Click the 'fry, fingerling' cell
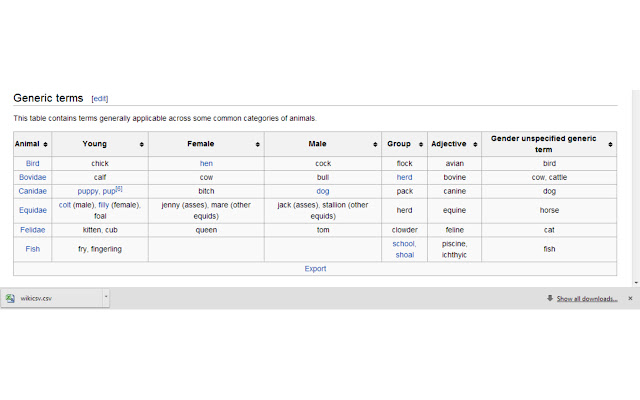This screenshot has height=400, width=640. [100, 249]
